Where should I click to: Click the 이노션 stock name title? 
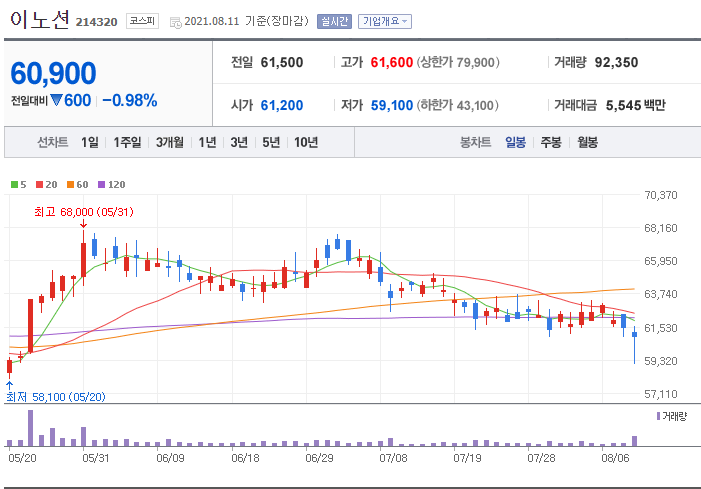(x=40, y=19)
